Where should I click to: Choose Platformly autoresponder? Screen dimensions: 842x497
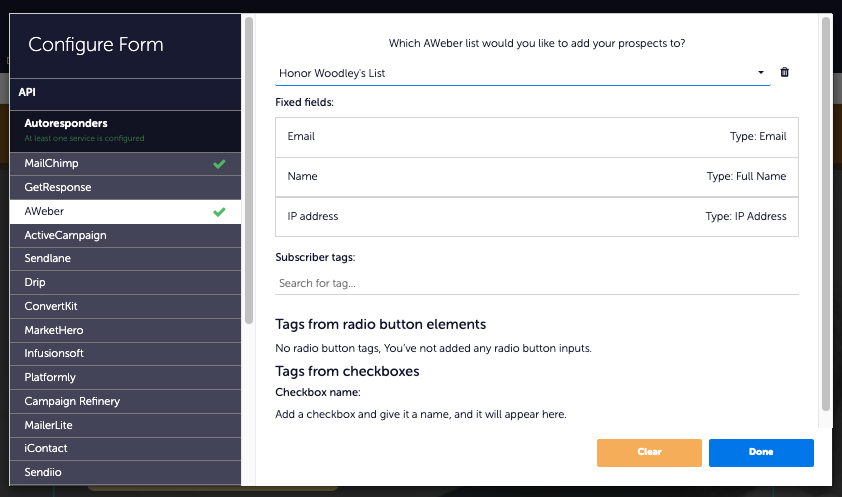(50, 378)
